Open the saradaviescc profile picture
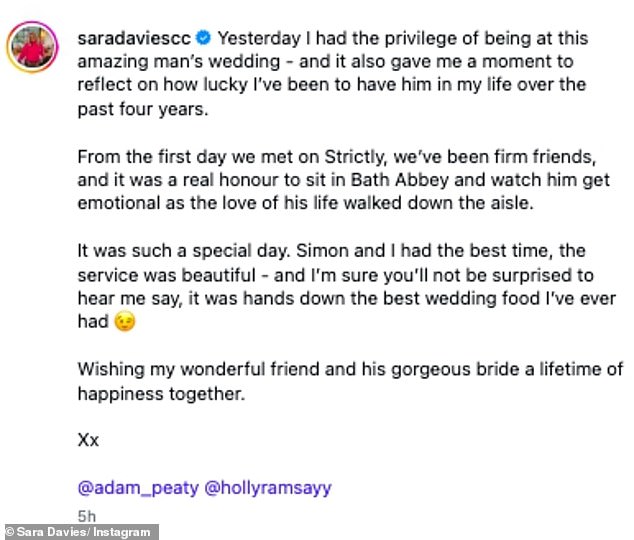The width and height of the screenshot is (634, 540). tap(32, 45)
